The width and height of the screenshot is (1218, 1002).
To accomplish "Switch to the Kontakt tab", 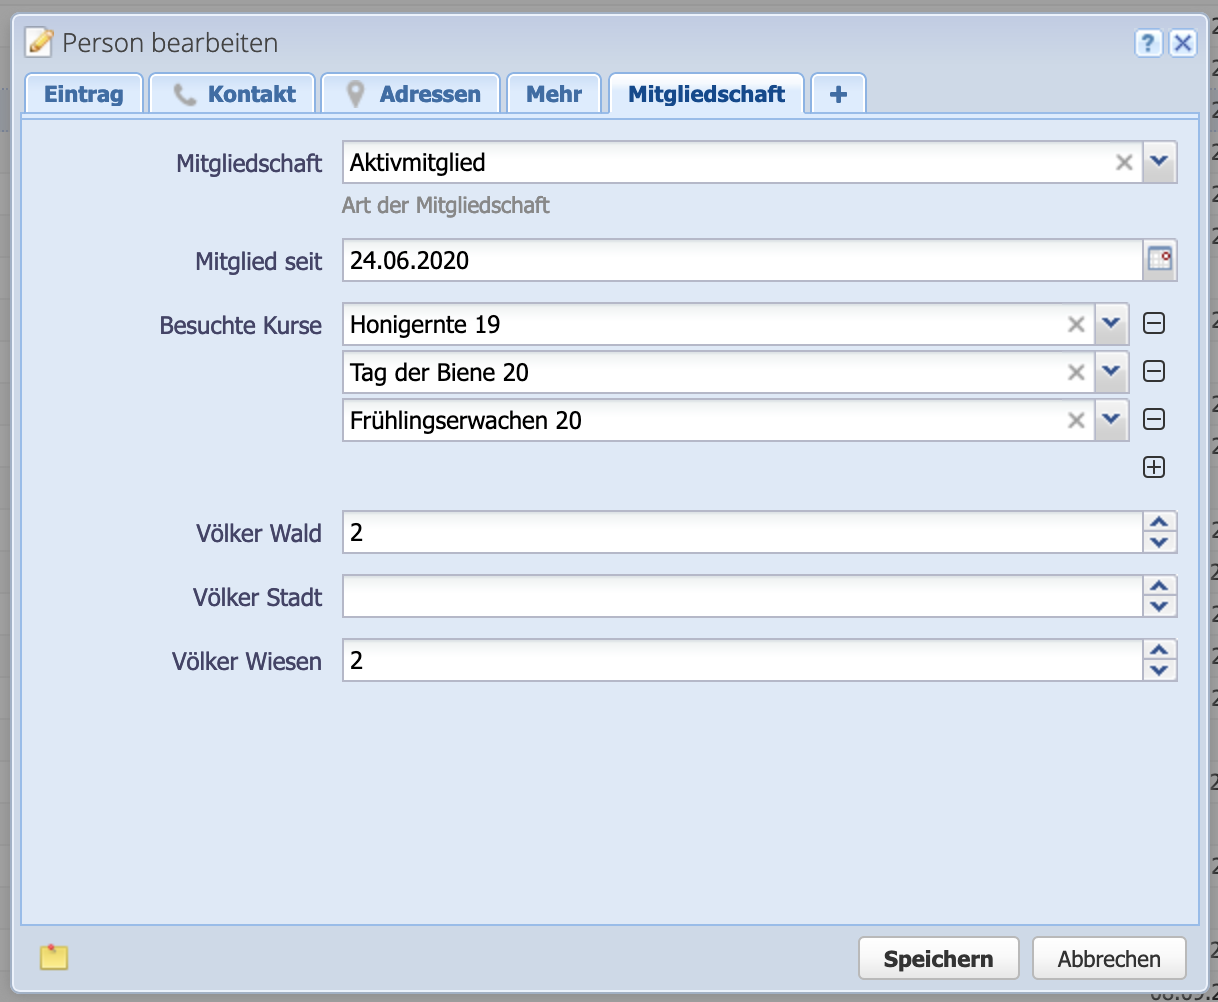I will [233, 94].
